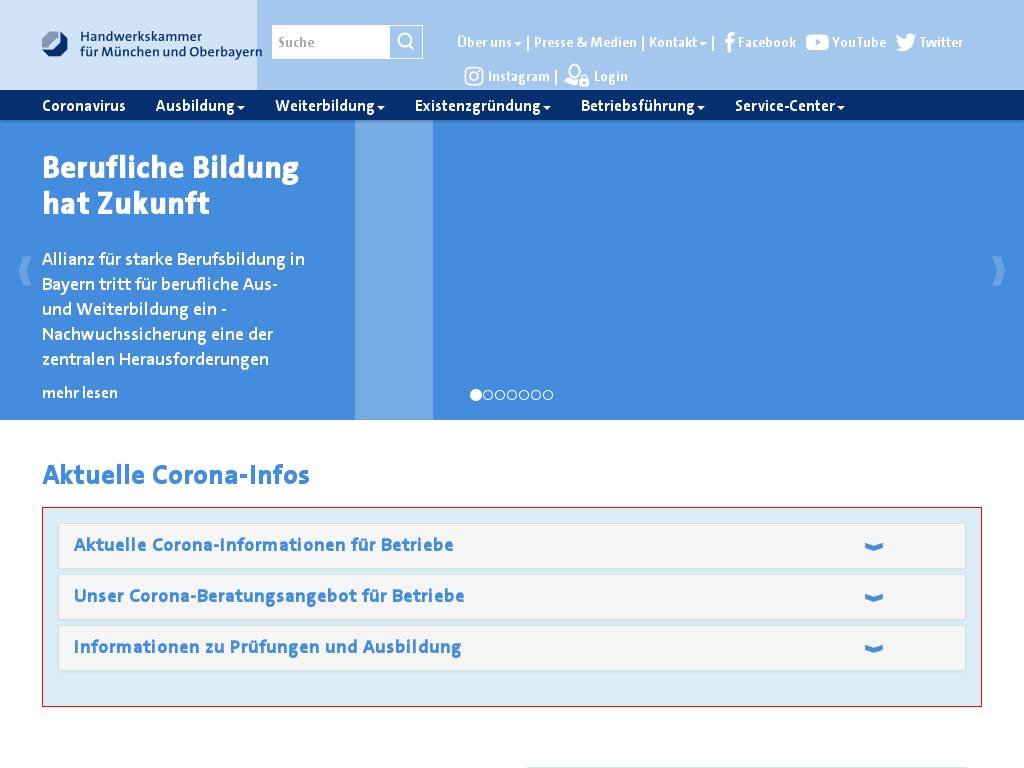Open Presse & Medien link
Screen dimensions: 1024x768
pyautogui.click(x=585, y=42)
